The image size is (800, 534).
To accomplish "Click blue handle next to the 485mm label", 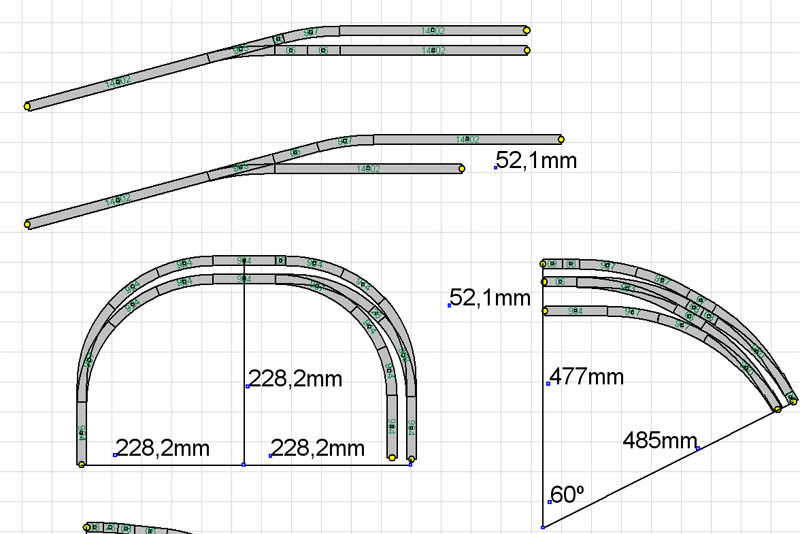I will (698, 448).
